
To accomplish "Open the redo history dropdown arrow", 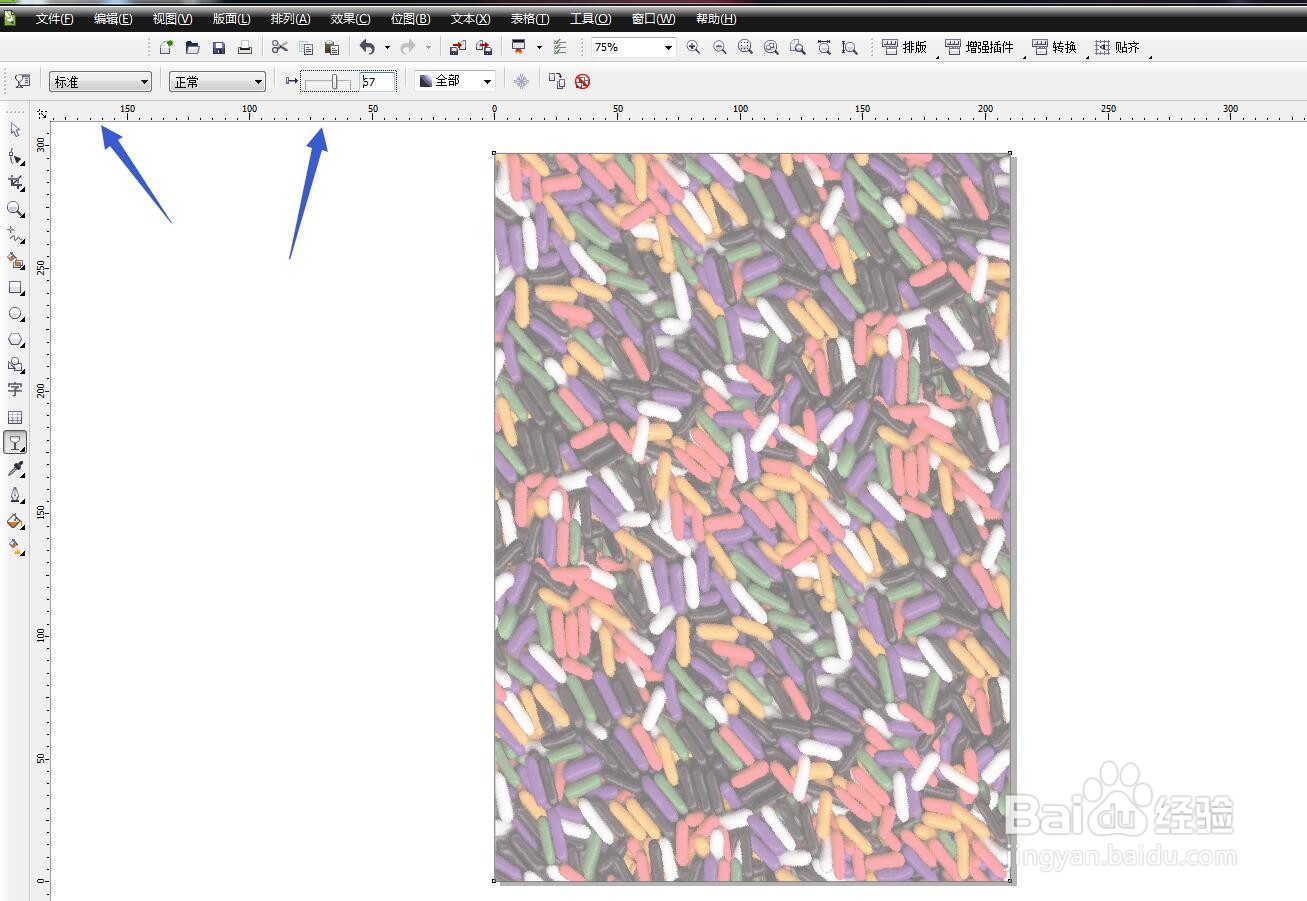I will click(x=428, y=47).
